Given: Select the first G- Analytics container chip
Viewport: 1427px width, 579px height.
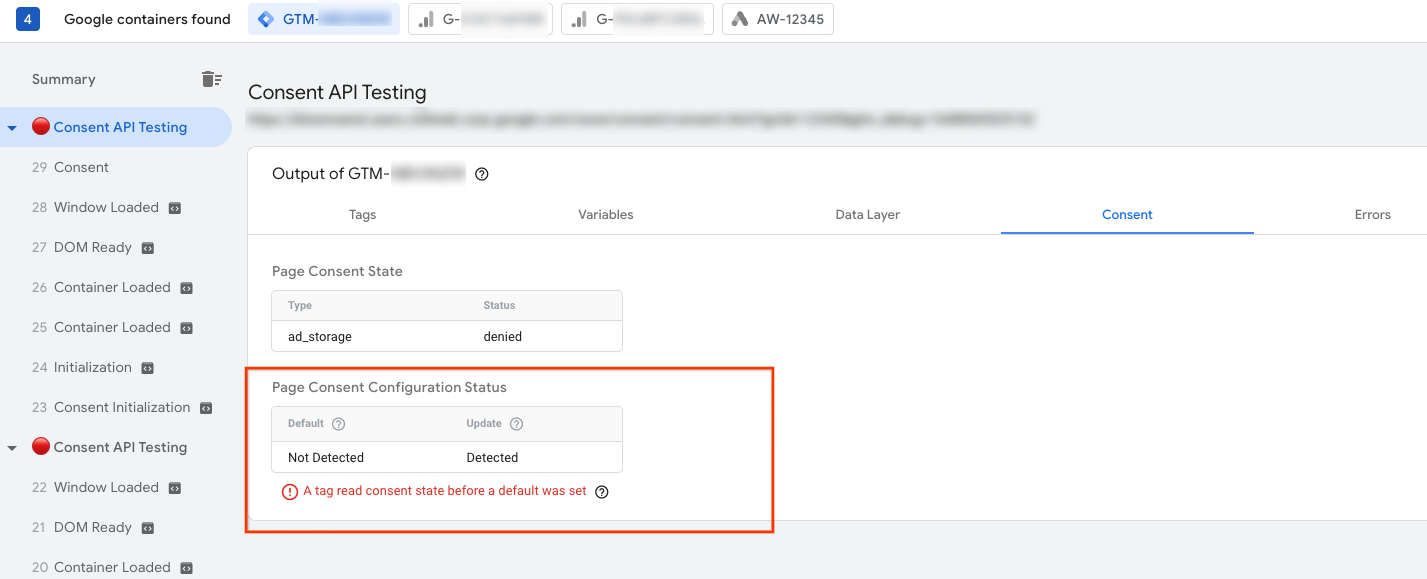Looking at the screenshot, I should 481,19.
